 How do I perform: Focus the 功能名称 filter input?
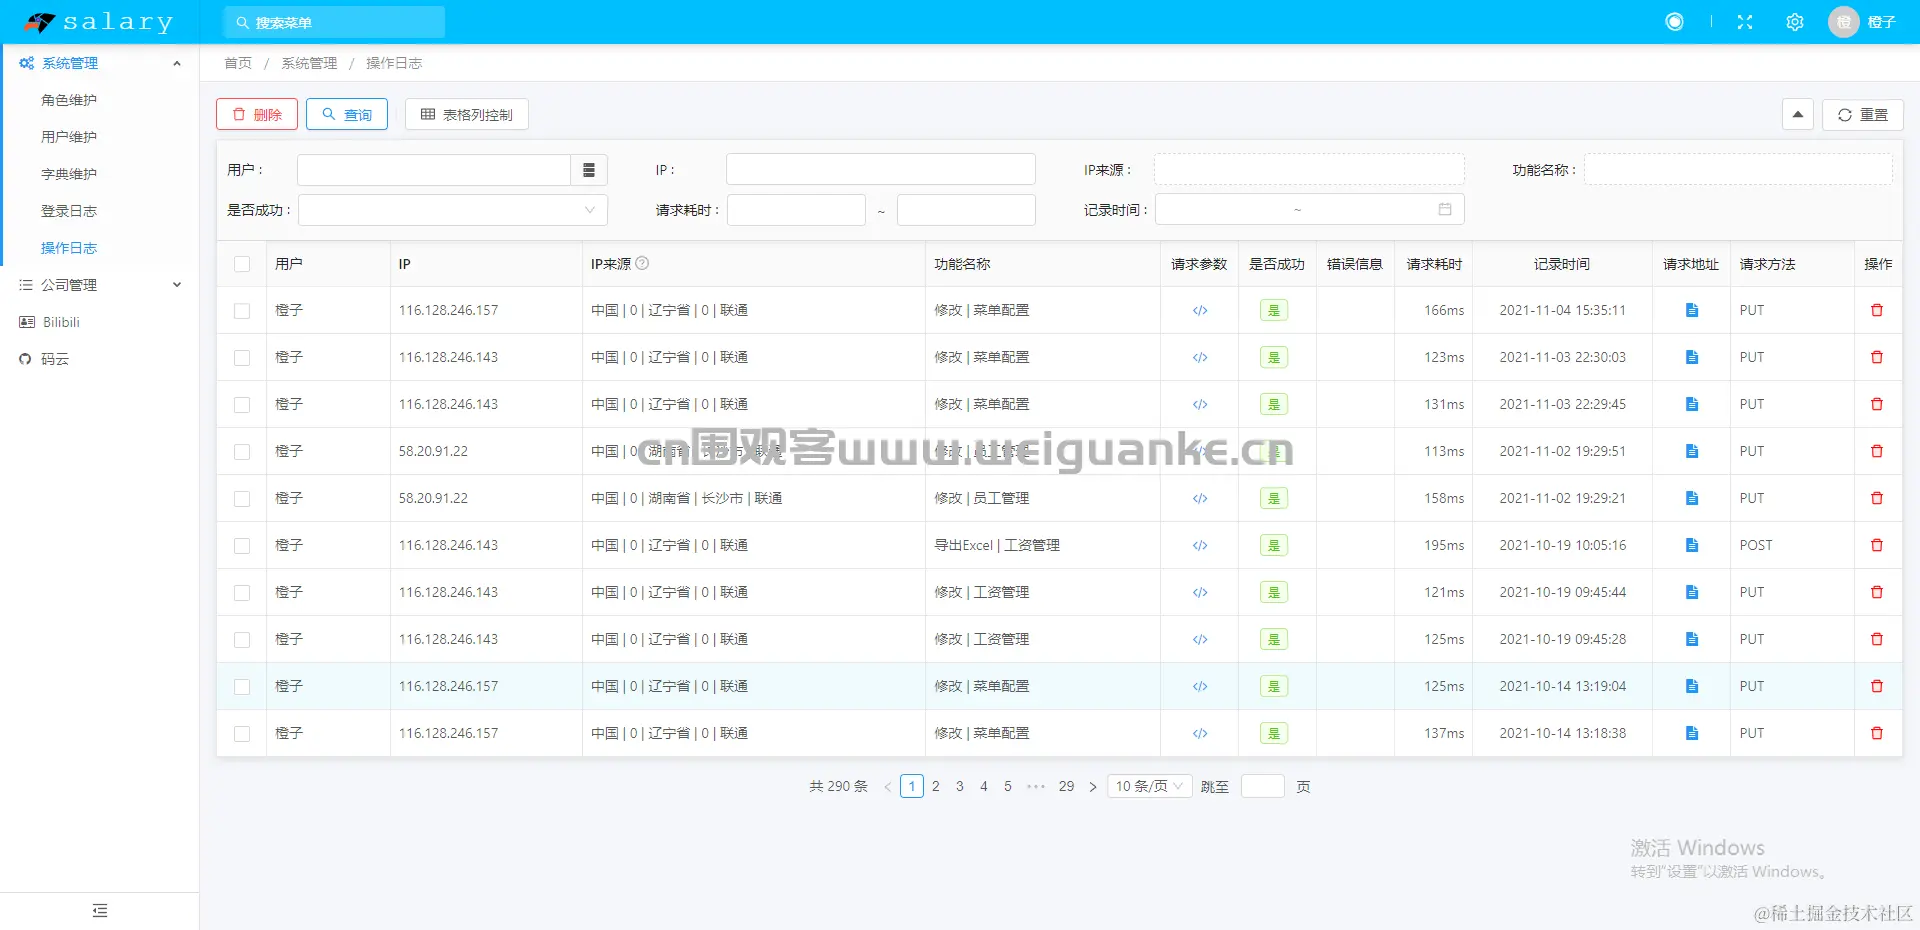1738,169
